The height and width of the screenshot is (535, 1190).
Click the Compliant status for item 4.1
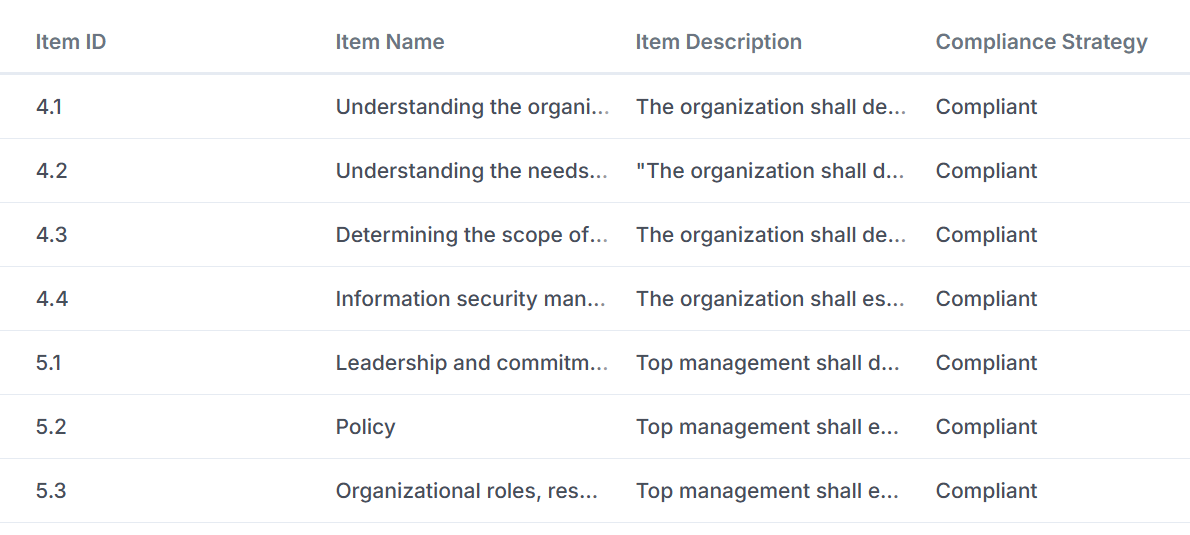tap(986, 107)
